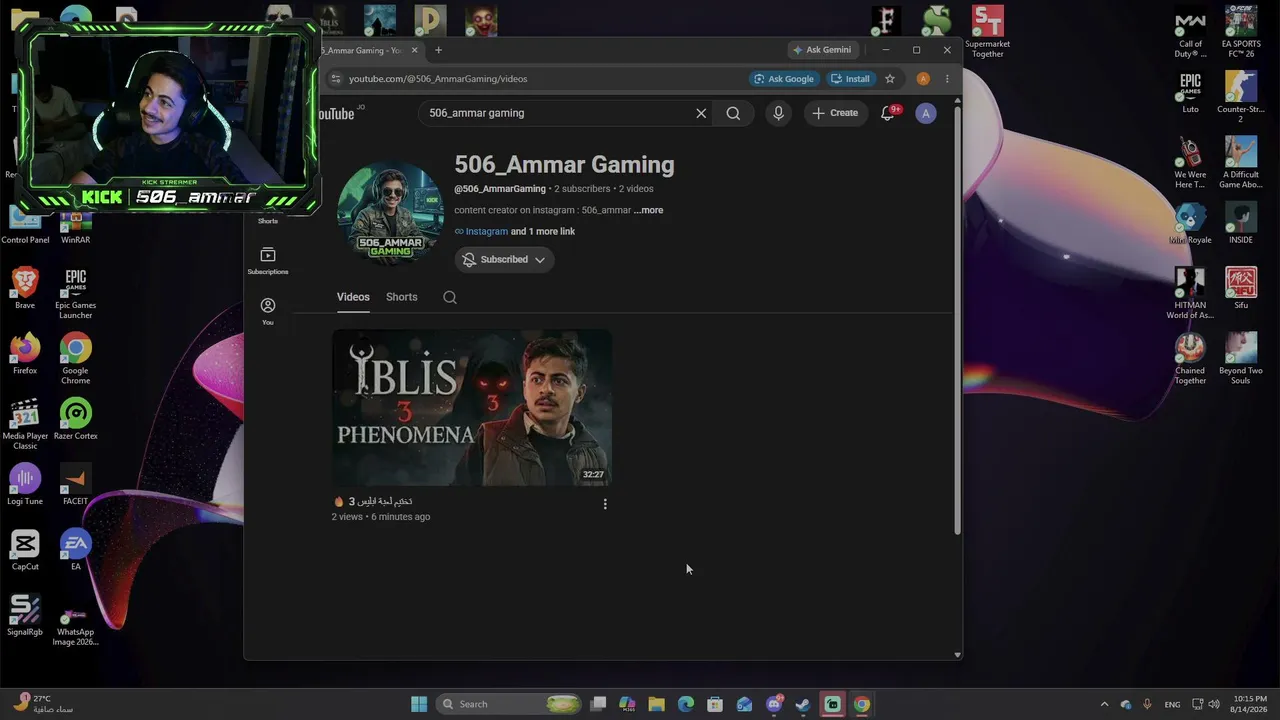Select the Supermarket Together desktop icon
The image size is (1280, 720).
pos(987,32)
